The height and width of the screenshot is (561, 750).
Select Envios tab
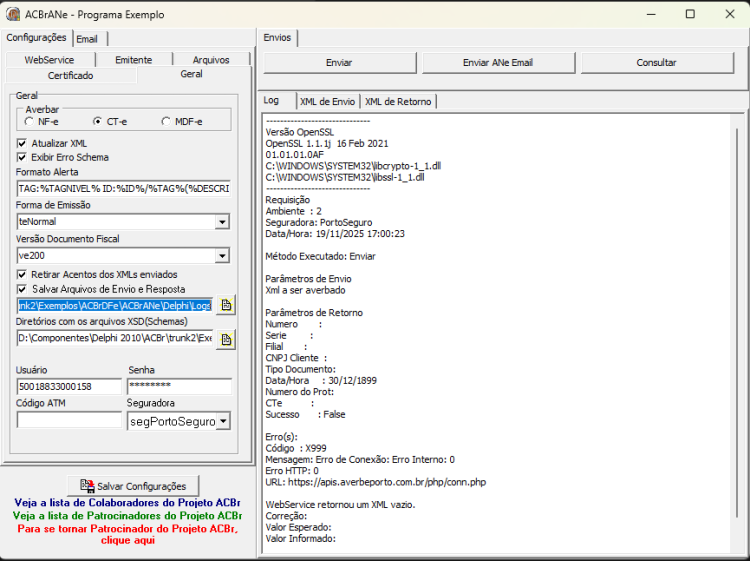tap(277, 37)
